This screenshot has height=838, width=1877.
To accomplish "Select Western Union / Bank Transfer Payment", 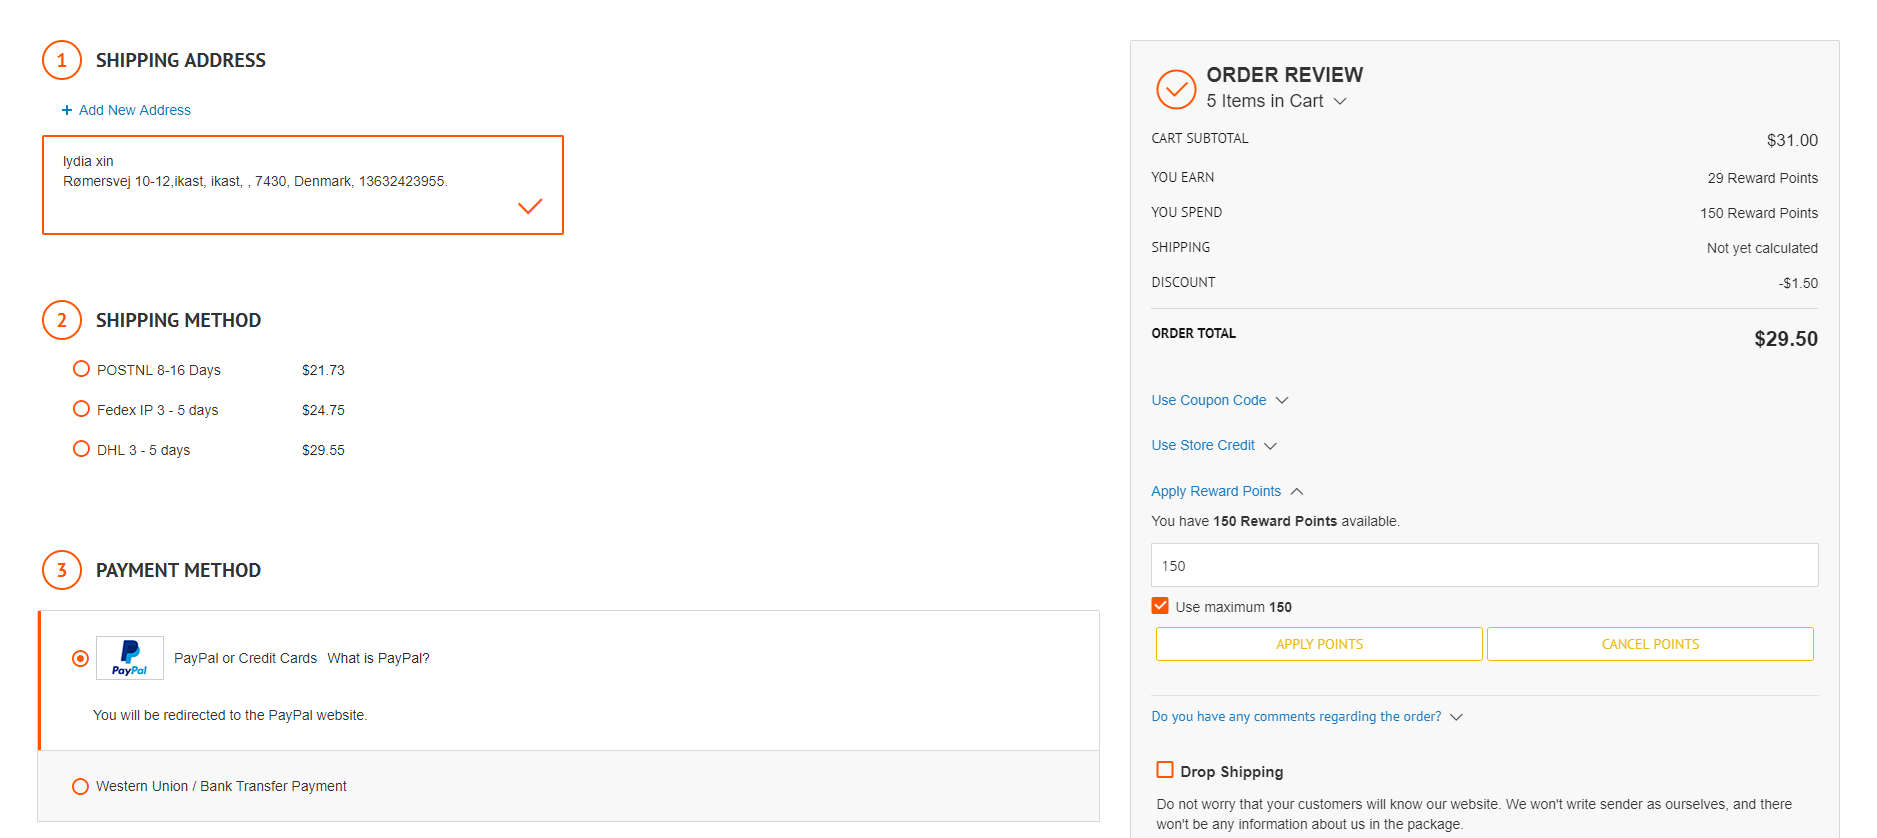I will [81, 786].
